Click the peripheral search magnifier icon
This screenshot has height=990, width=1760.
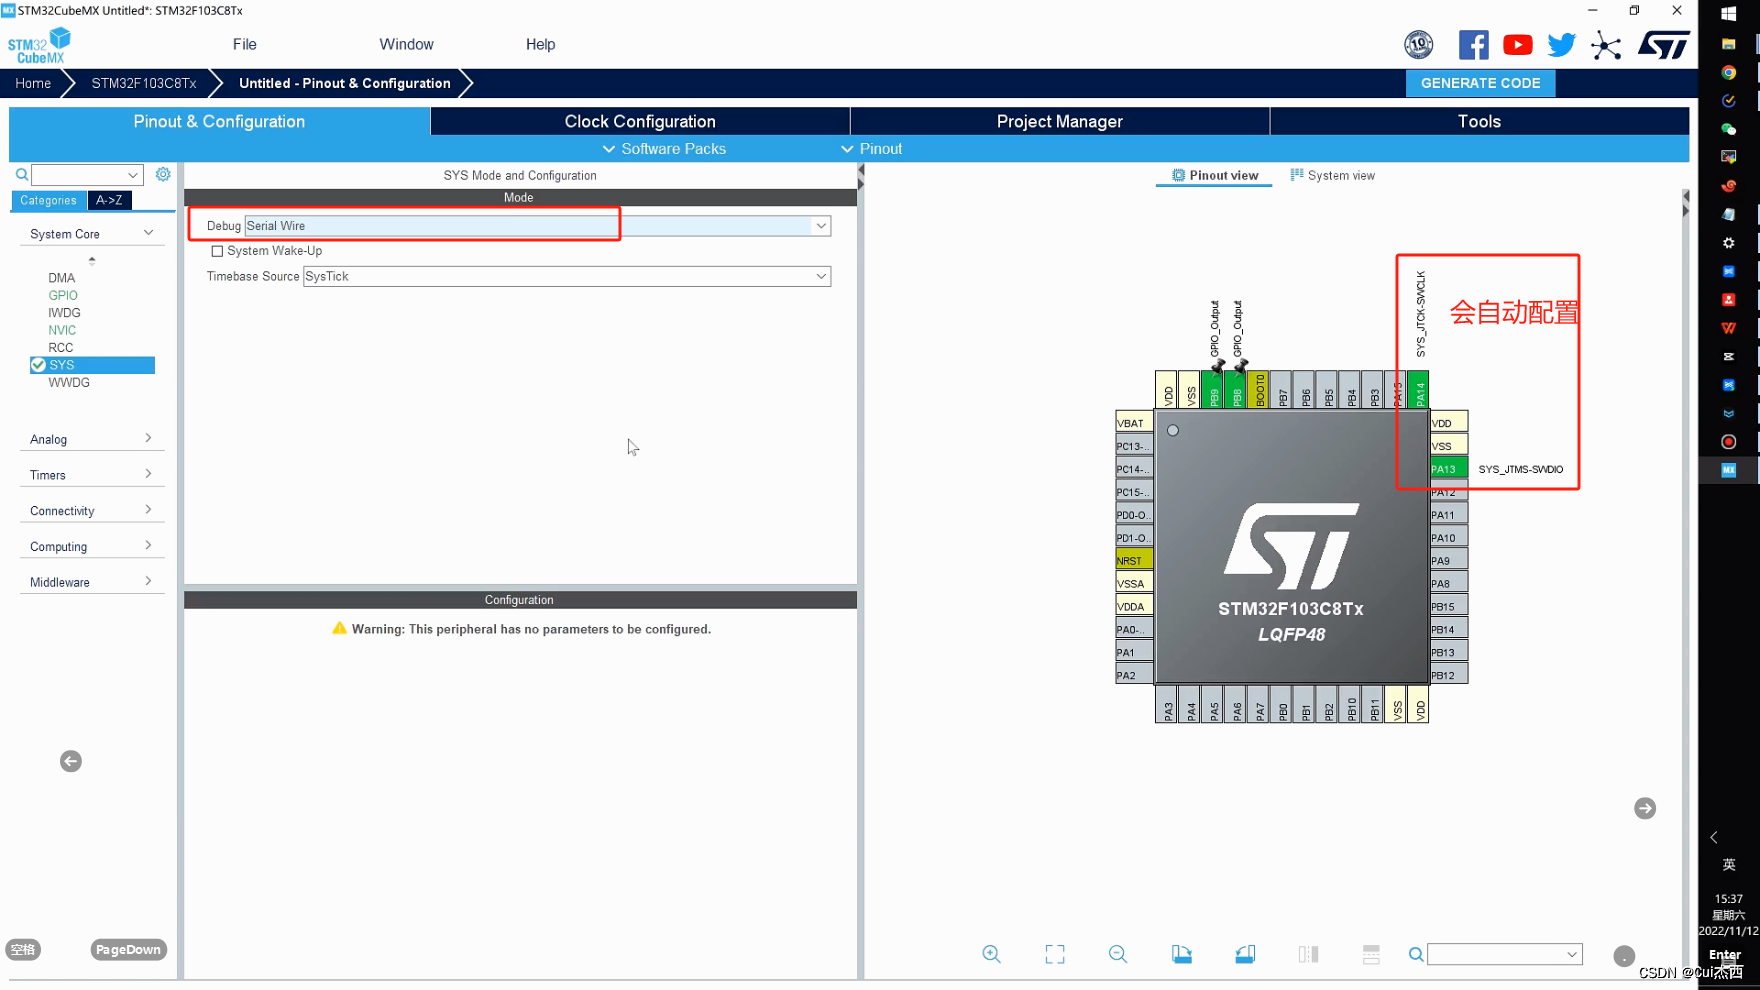click(21, 175)
